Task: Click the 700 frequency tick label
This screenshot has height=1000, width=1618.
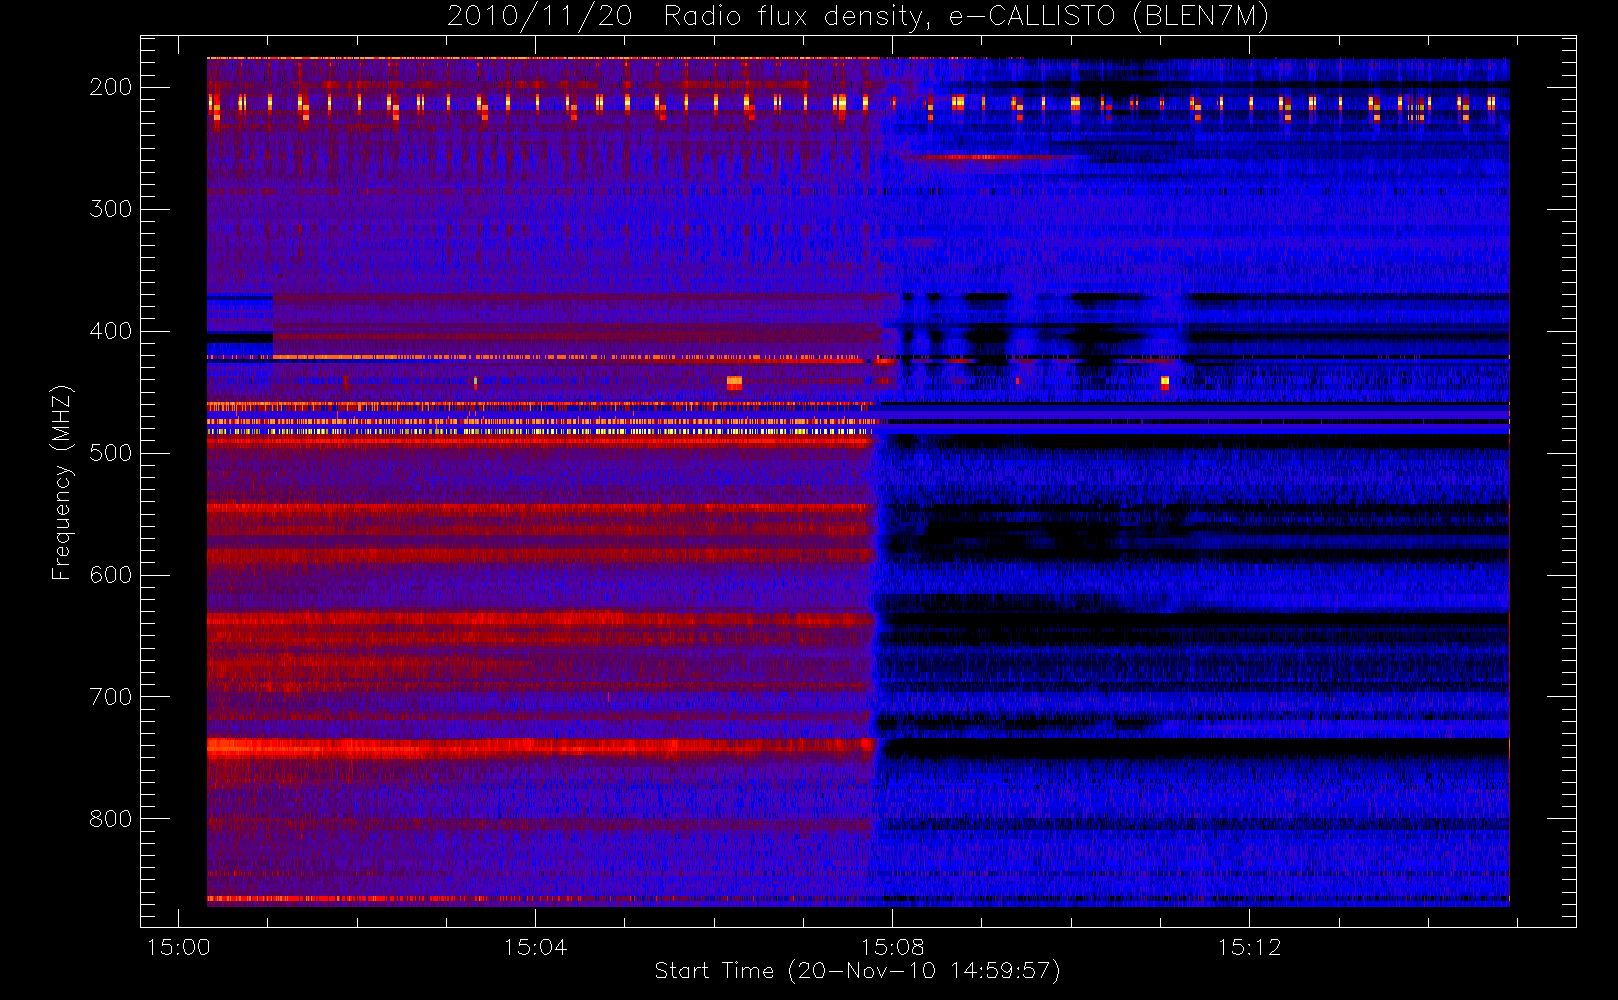Action: [111, 697]
